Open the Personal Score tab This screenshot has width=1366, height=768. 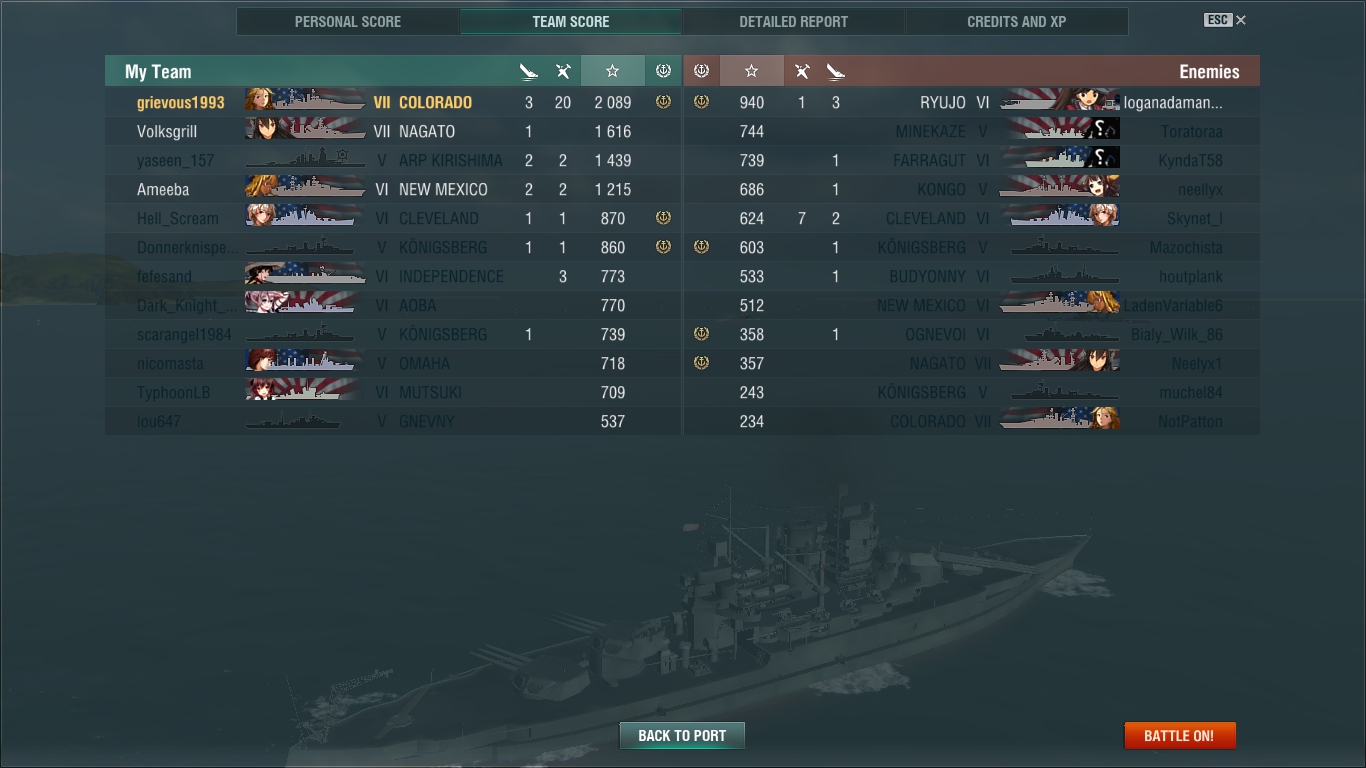pos(348,21)
